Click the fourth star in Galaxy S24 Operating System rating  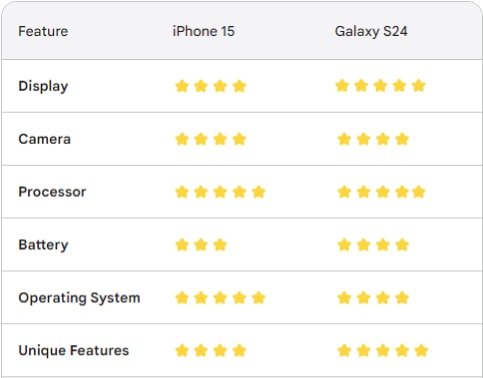coord(402,298)
